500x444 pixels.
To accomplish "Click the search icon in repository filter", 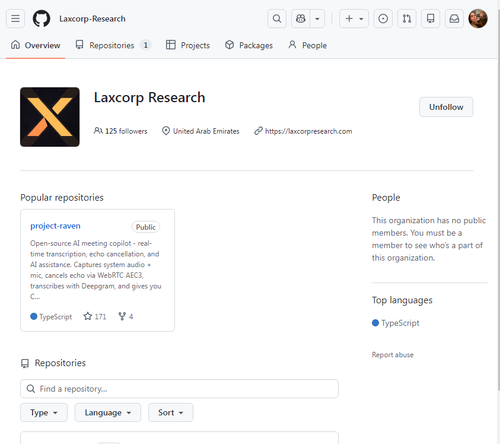I will [x=31, y=389].
